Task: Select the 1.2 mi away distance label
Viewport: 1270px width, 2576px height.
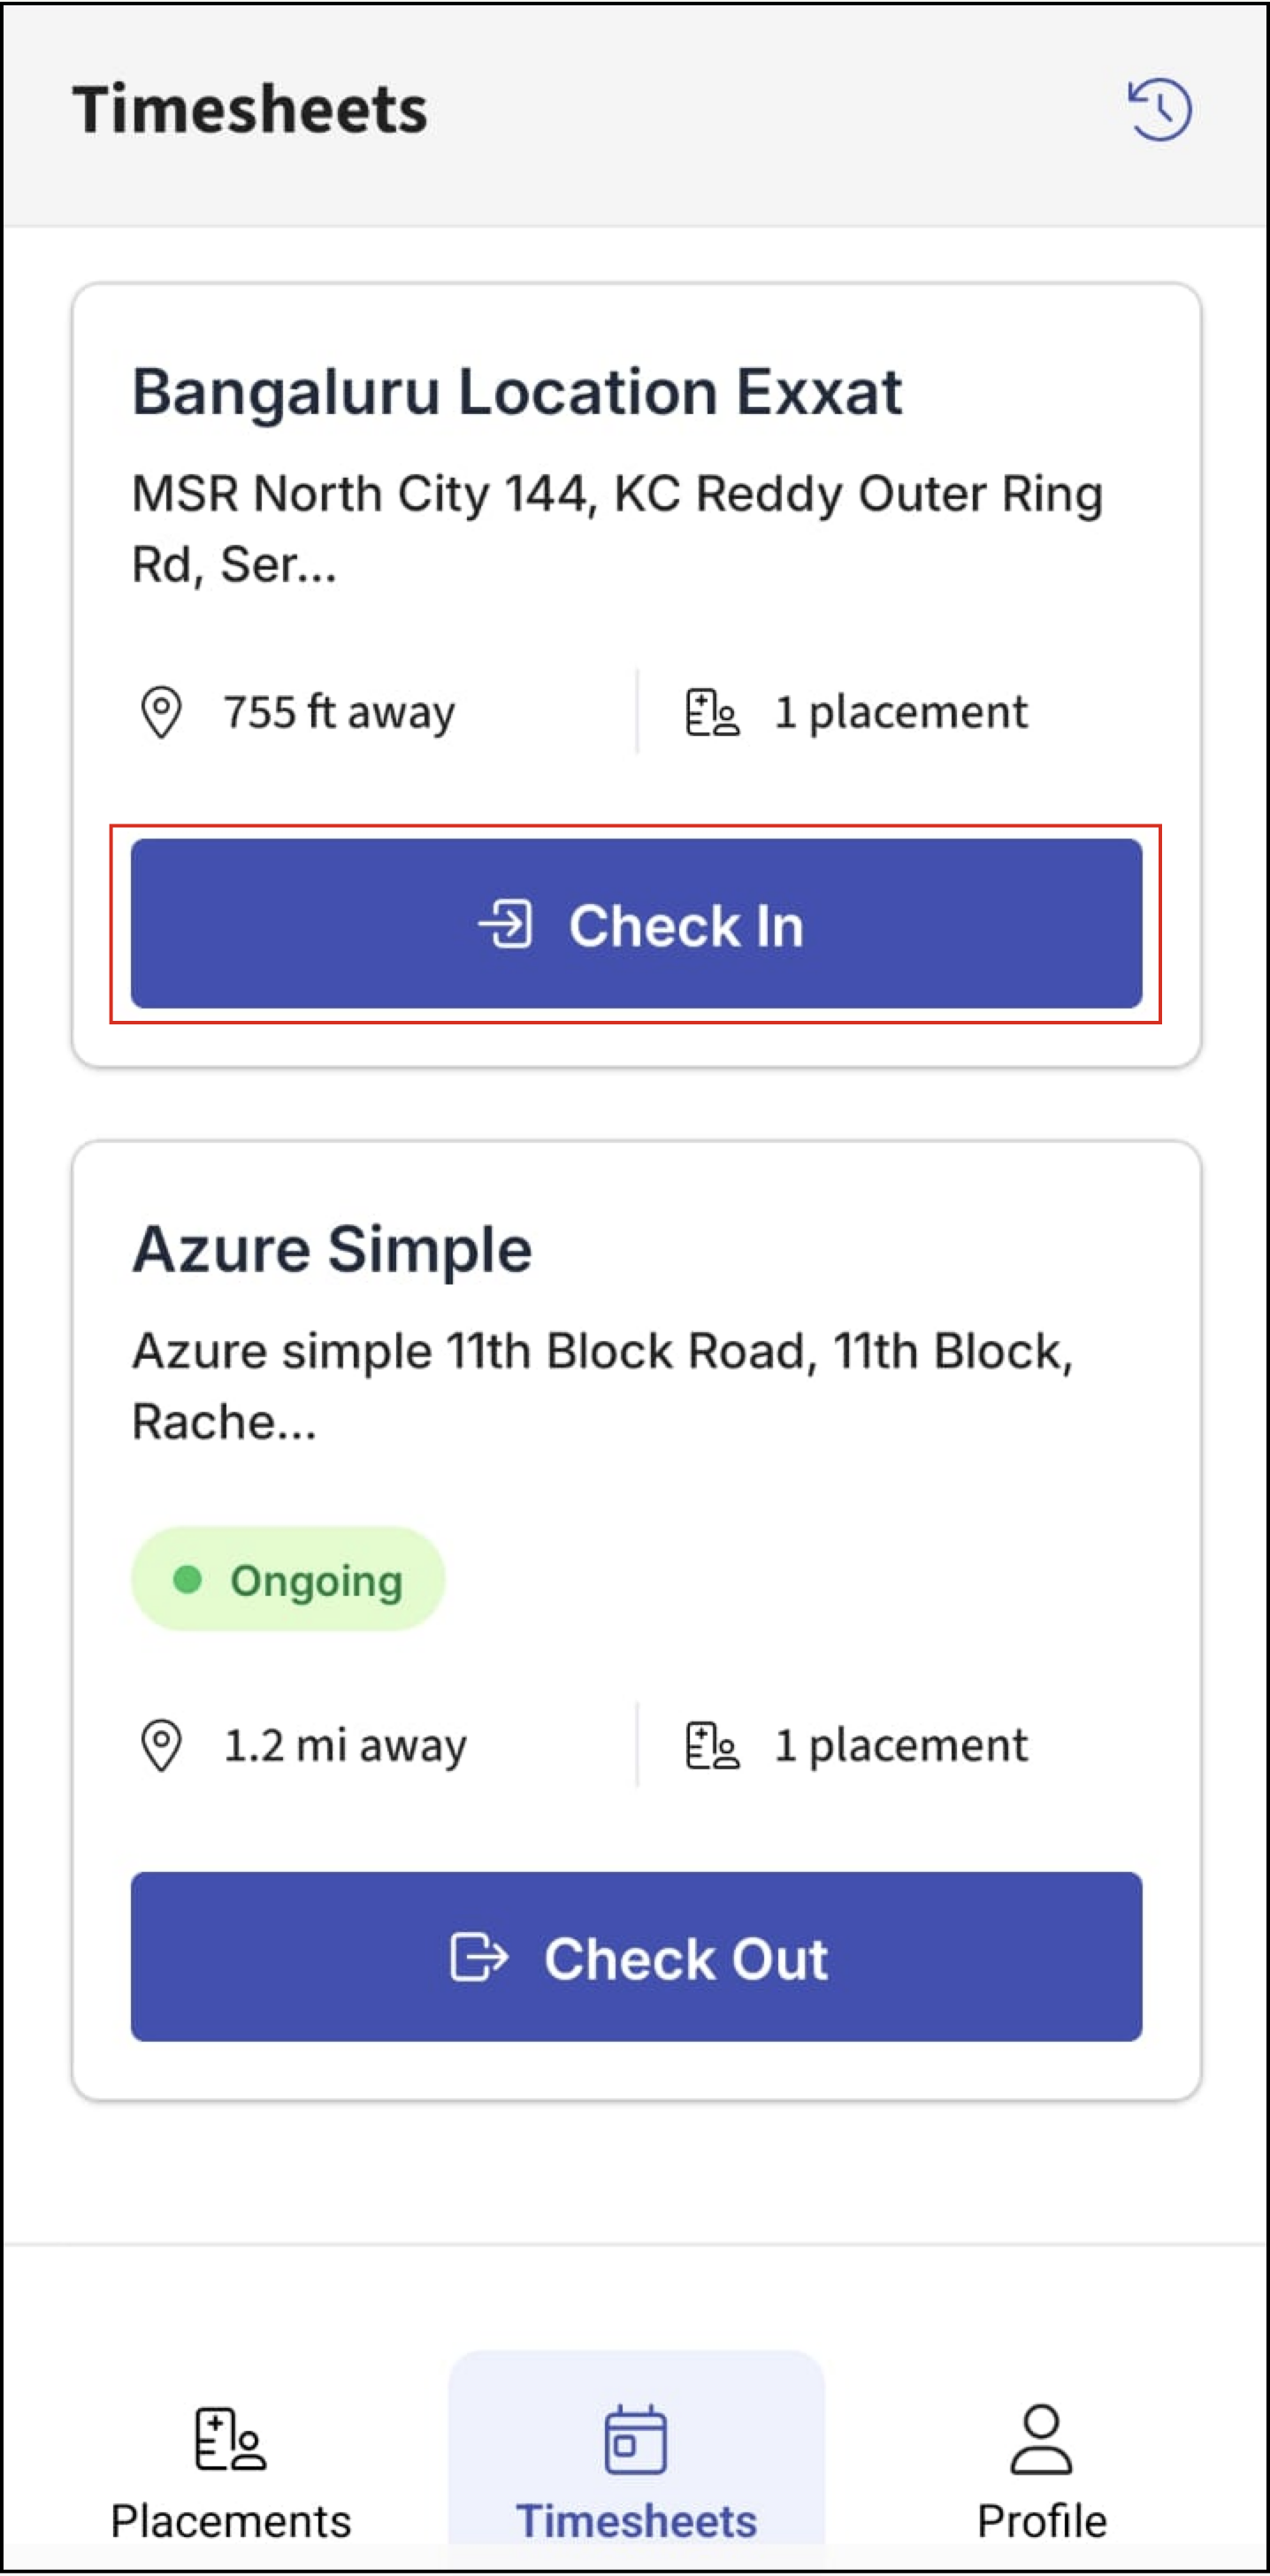Action: point(345,1745)
